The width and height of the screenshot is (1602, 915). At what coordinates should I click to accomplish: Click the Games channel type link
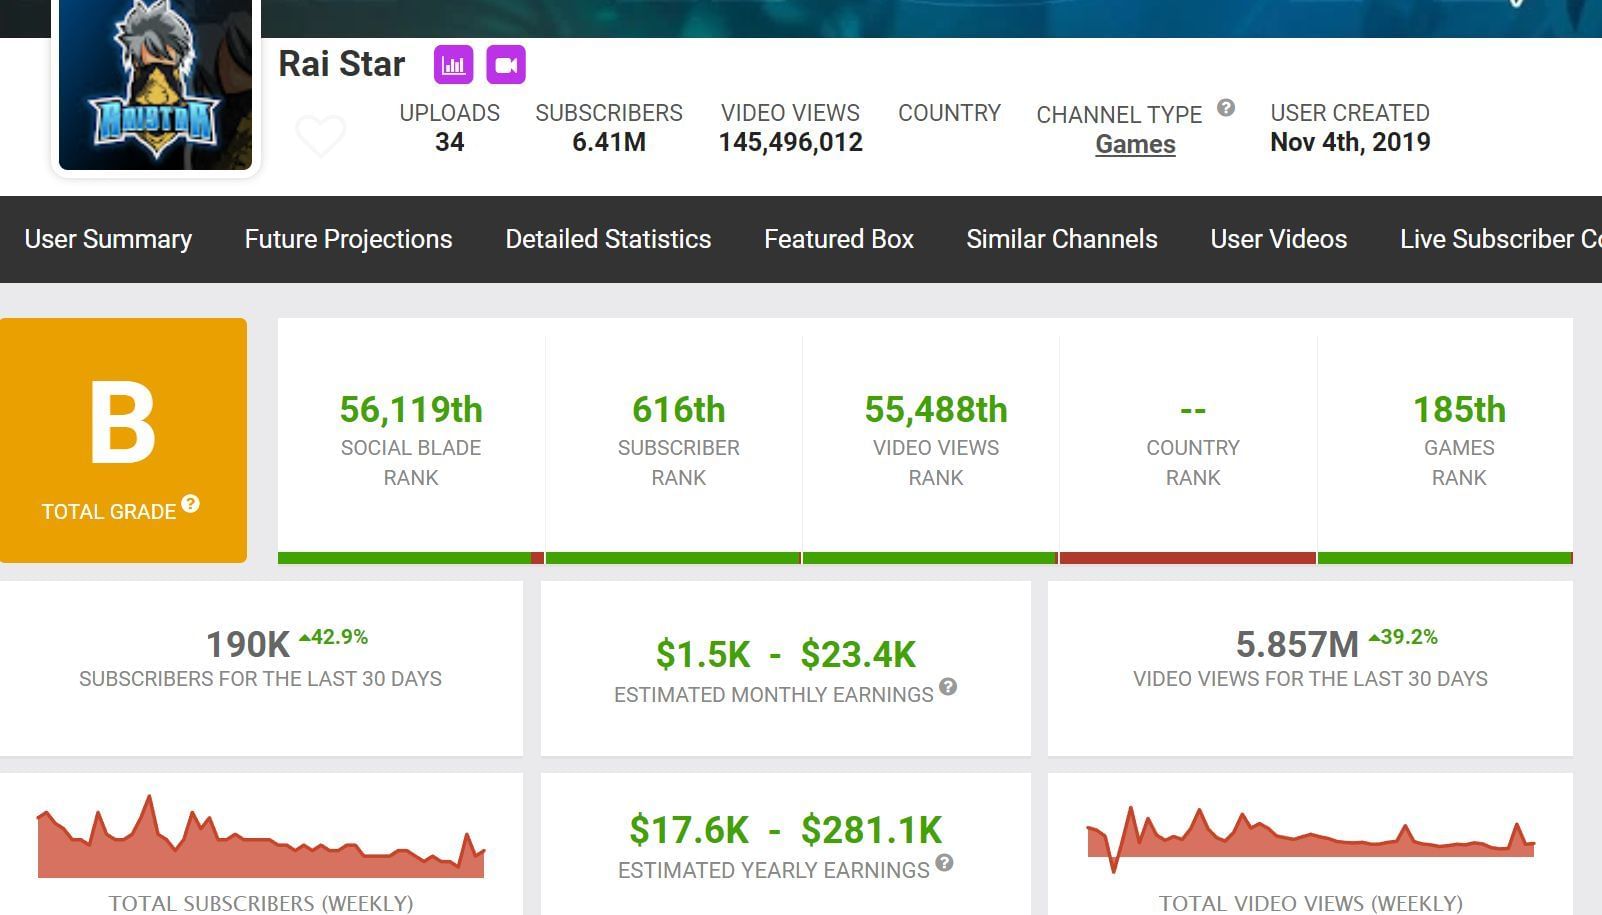[x=1135, y=144]
